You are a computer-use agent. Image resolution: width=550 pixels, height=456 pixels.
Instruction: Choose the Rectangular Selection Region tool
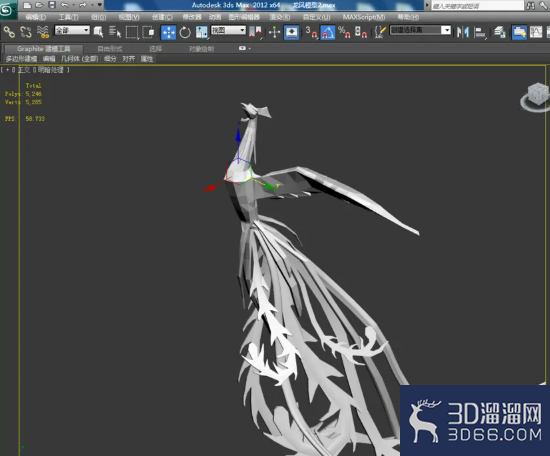point(132,32)
